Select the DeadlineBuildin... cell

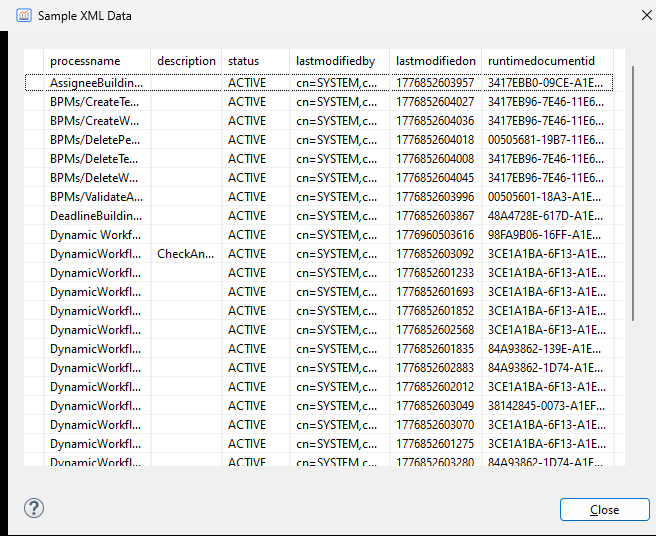[96, 216]
